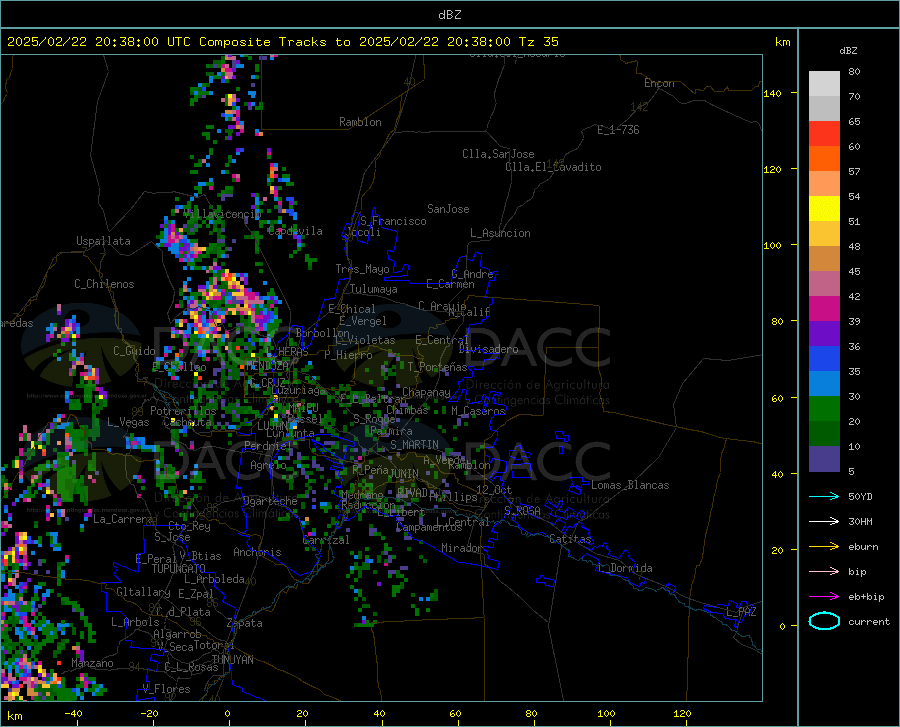900x727 pixels.
Task: Click the La_Carrera label on the map
Action: (123, 519)
